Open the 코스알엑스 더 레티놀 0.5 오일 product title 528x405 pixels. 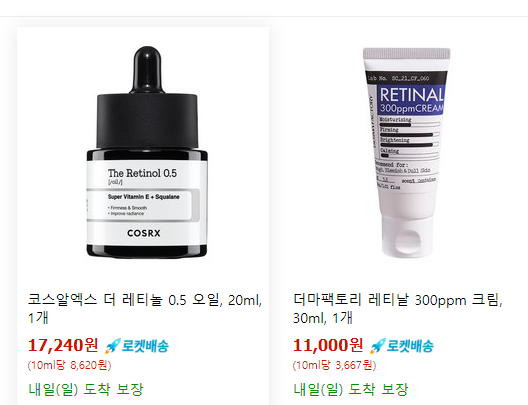tap(145, 308)
